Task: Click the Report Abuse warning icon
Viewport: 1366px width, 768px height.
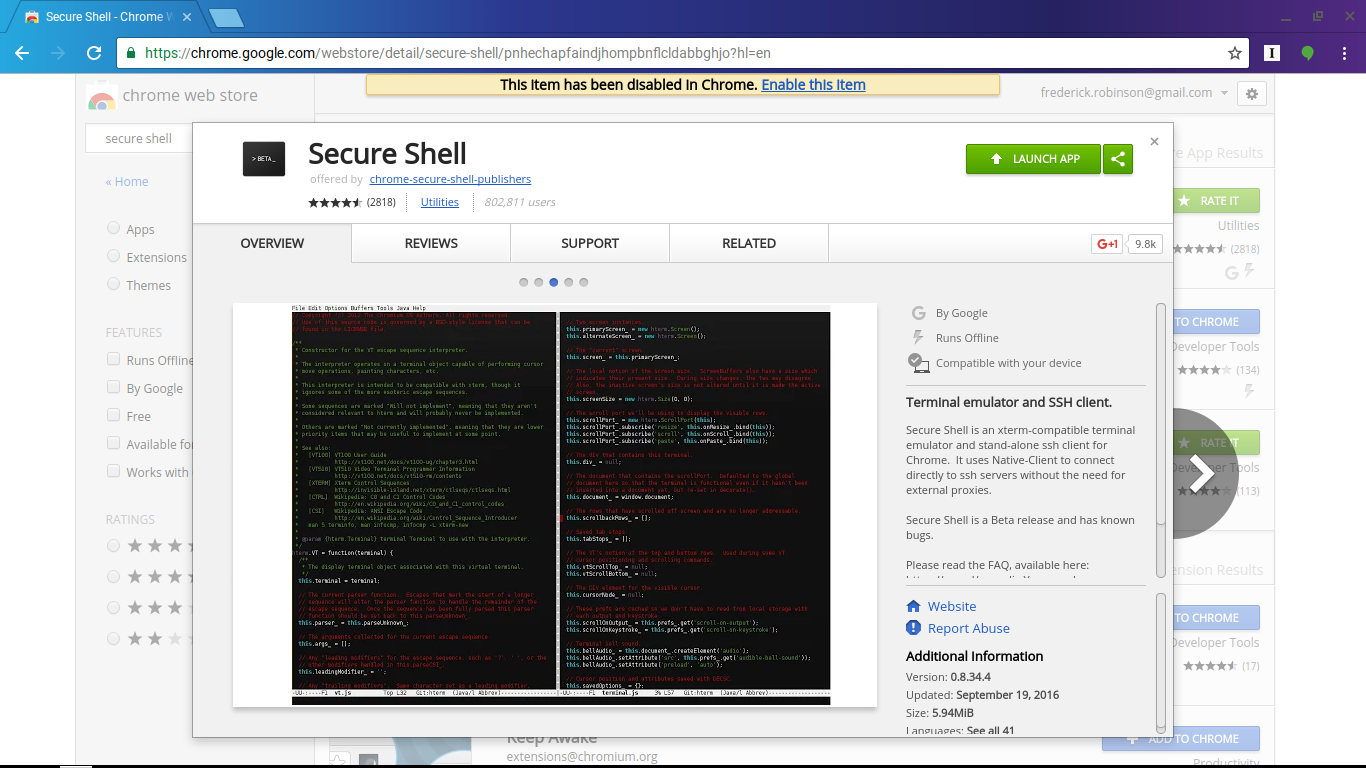Action: 913,628
